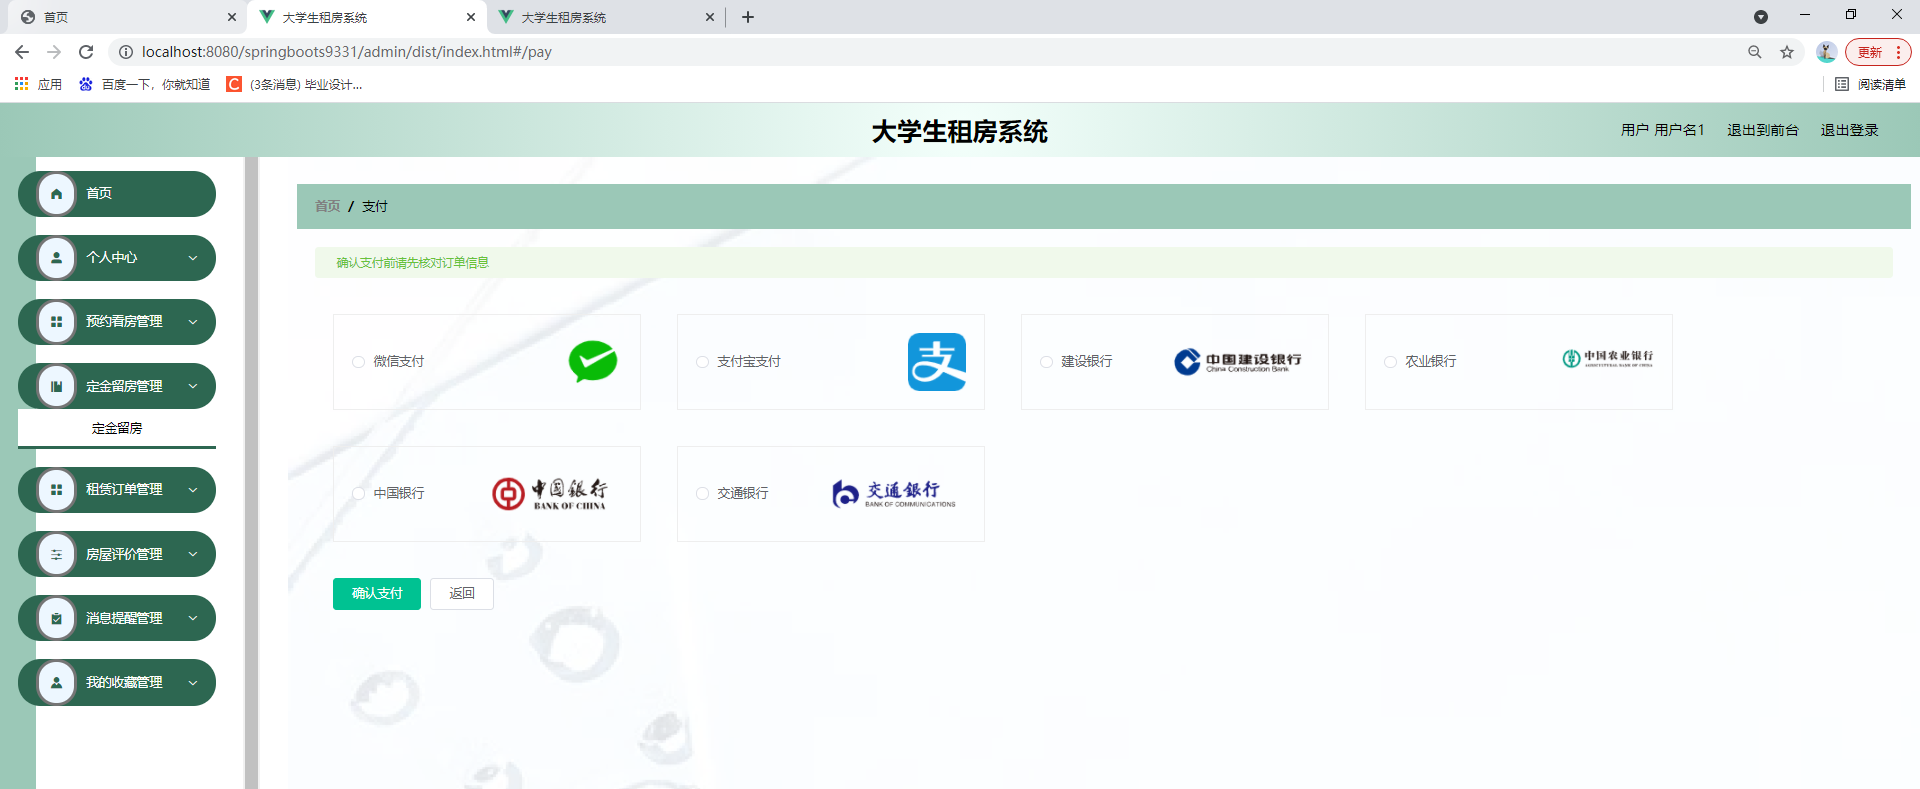Click the WeChat Pay green logo
This screenshot has width=1920, height=789.
[x=593, y=362]
